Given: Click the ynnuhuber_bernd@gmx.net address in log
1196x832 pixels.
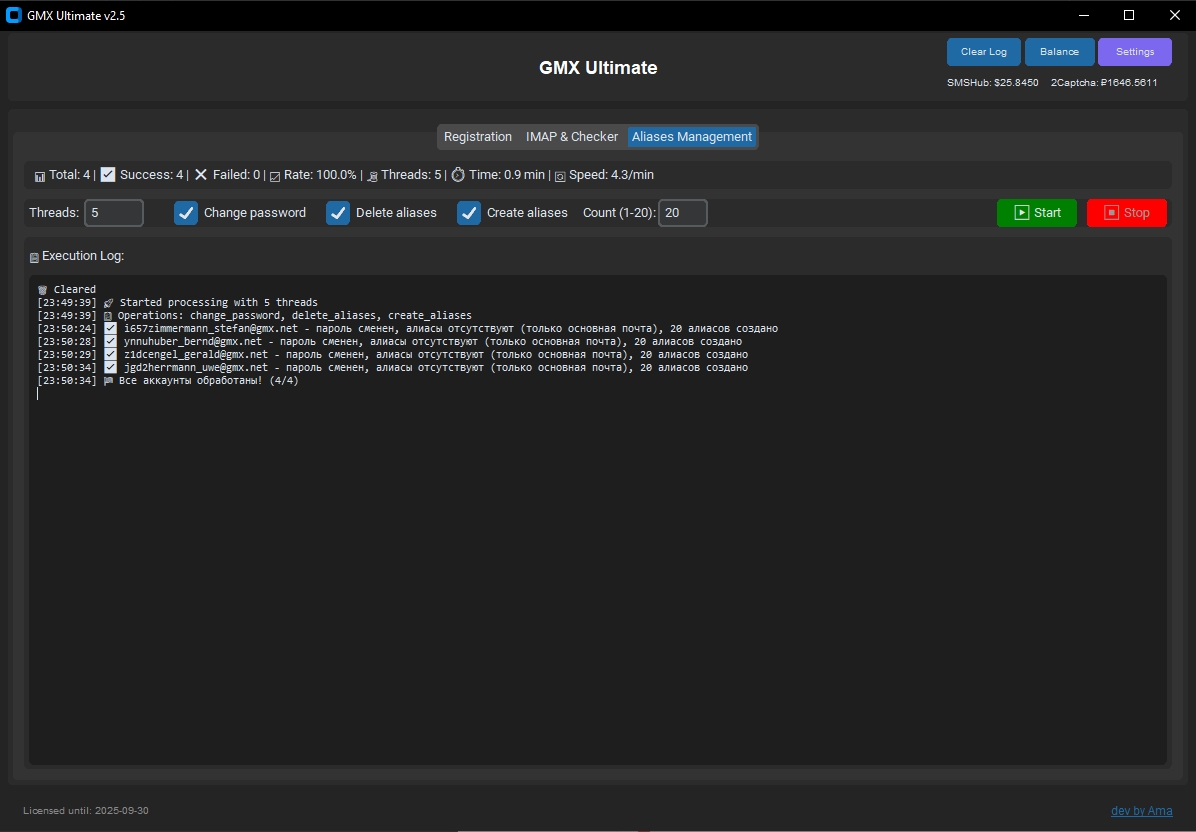Looking at the screenshot, I should pyautogui.click(x=193, y=342).
